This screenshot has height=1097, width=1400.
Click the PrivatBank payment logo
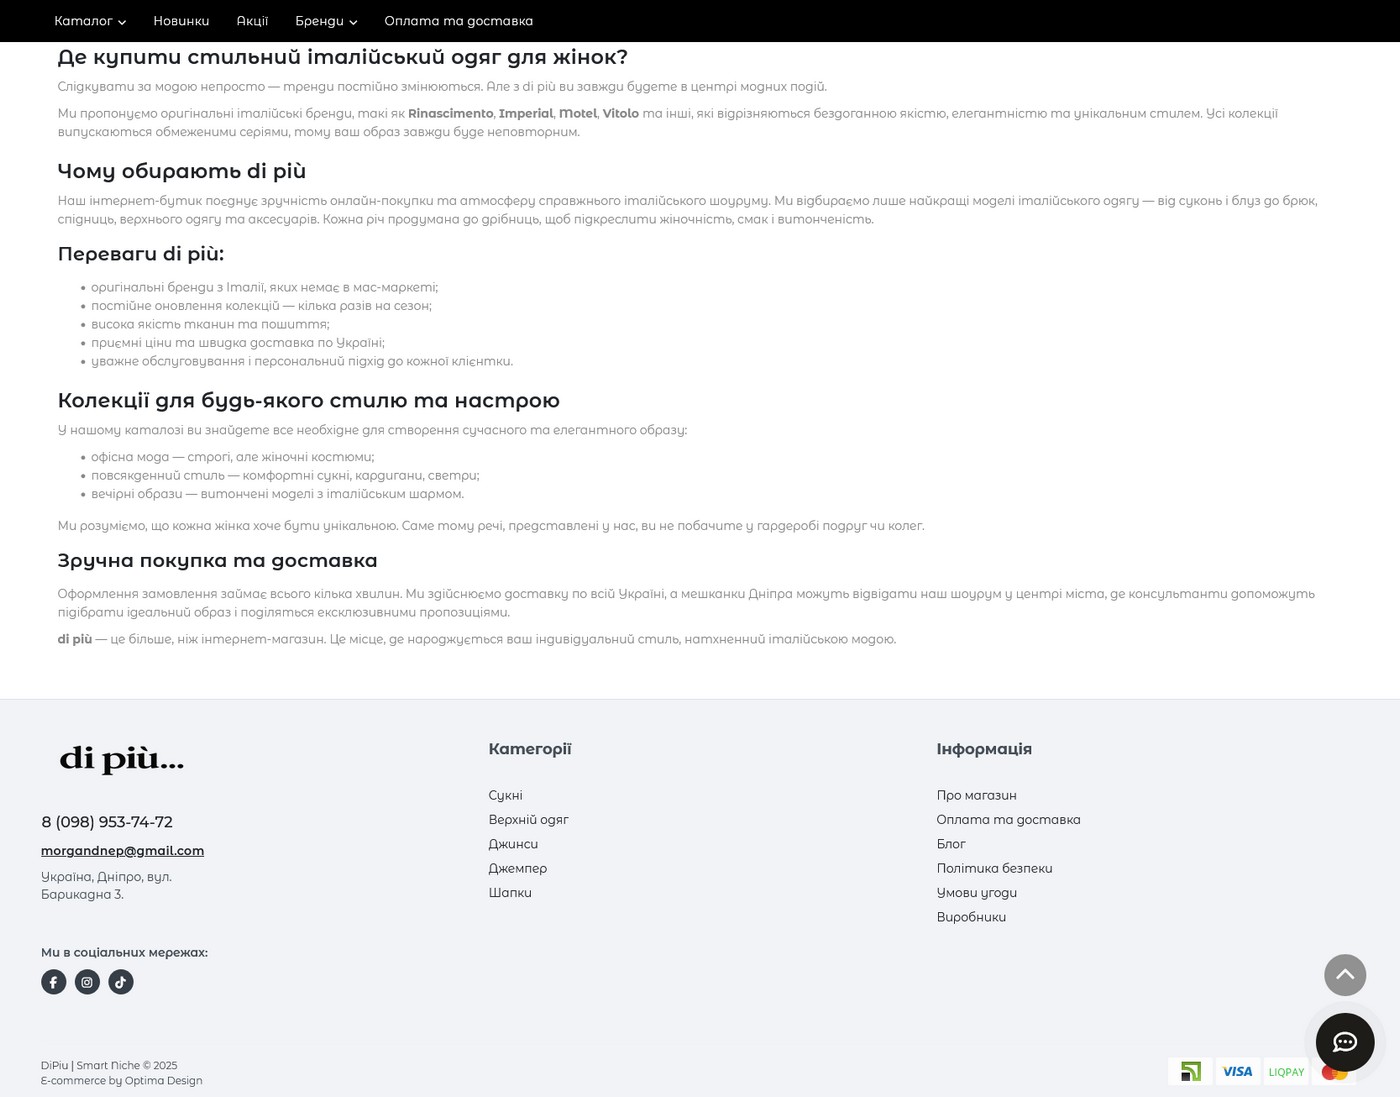[x=1190, y=1071]
